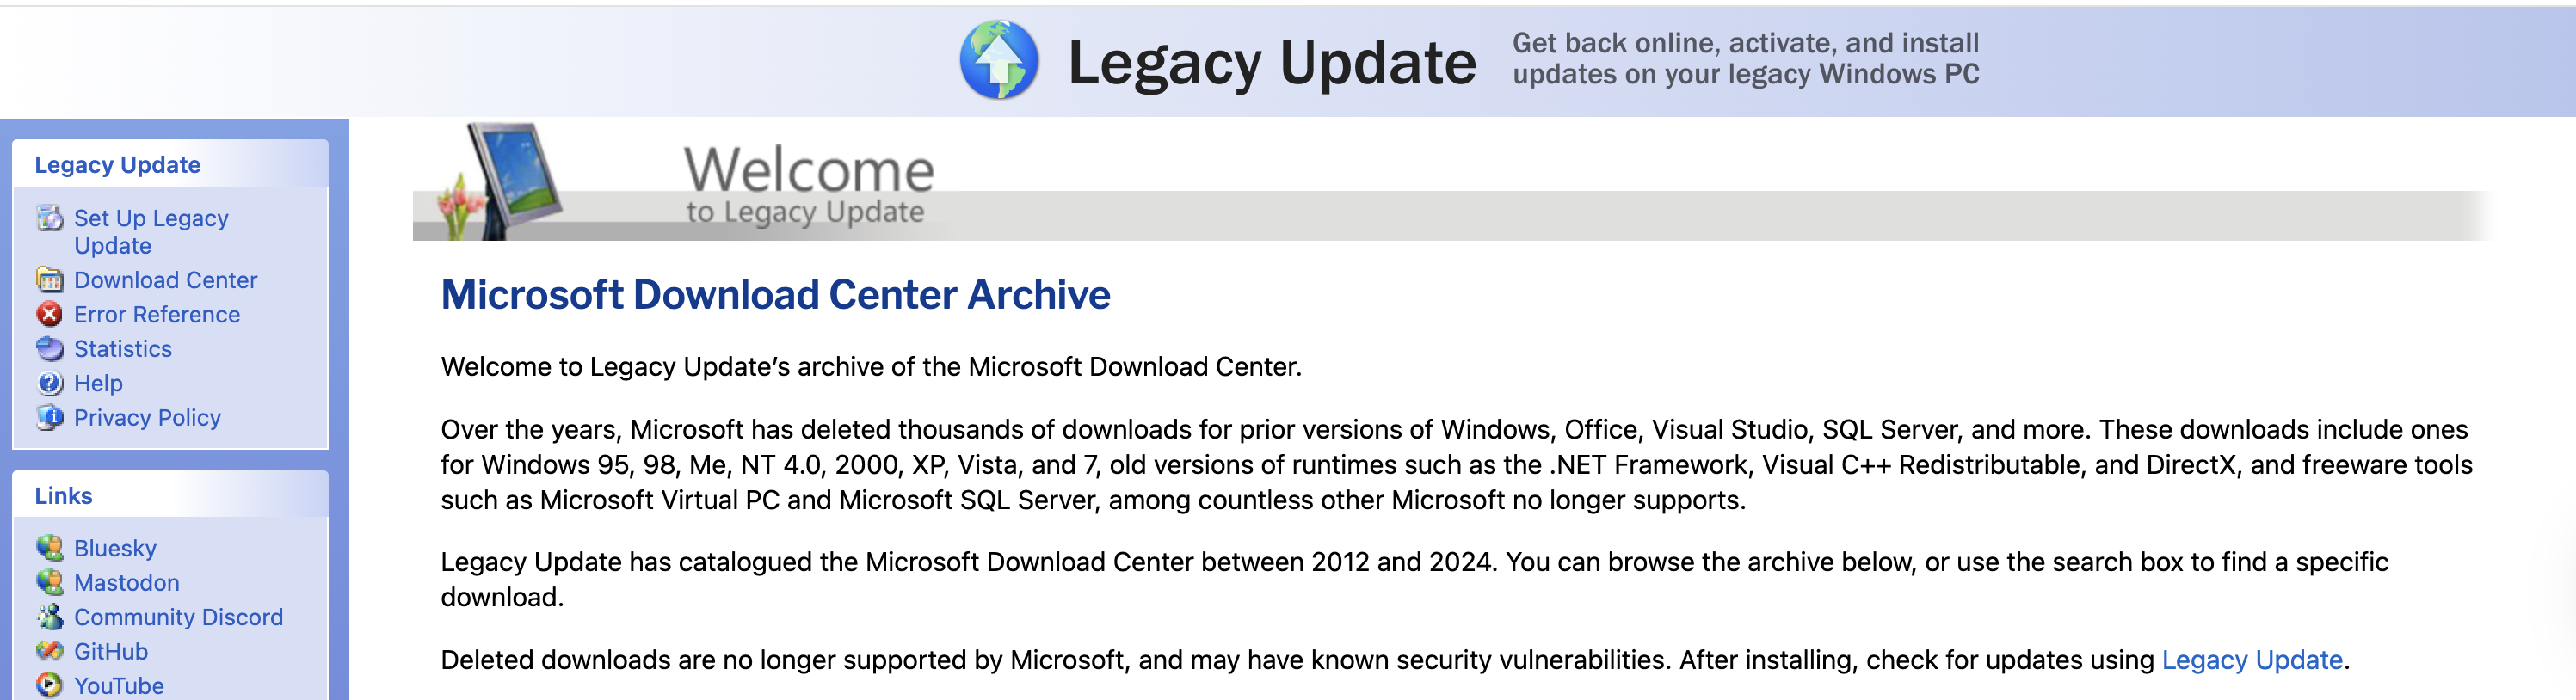Click the Error Reference red icon

[x=48, y=314]
